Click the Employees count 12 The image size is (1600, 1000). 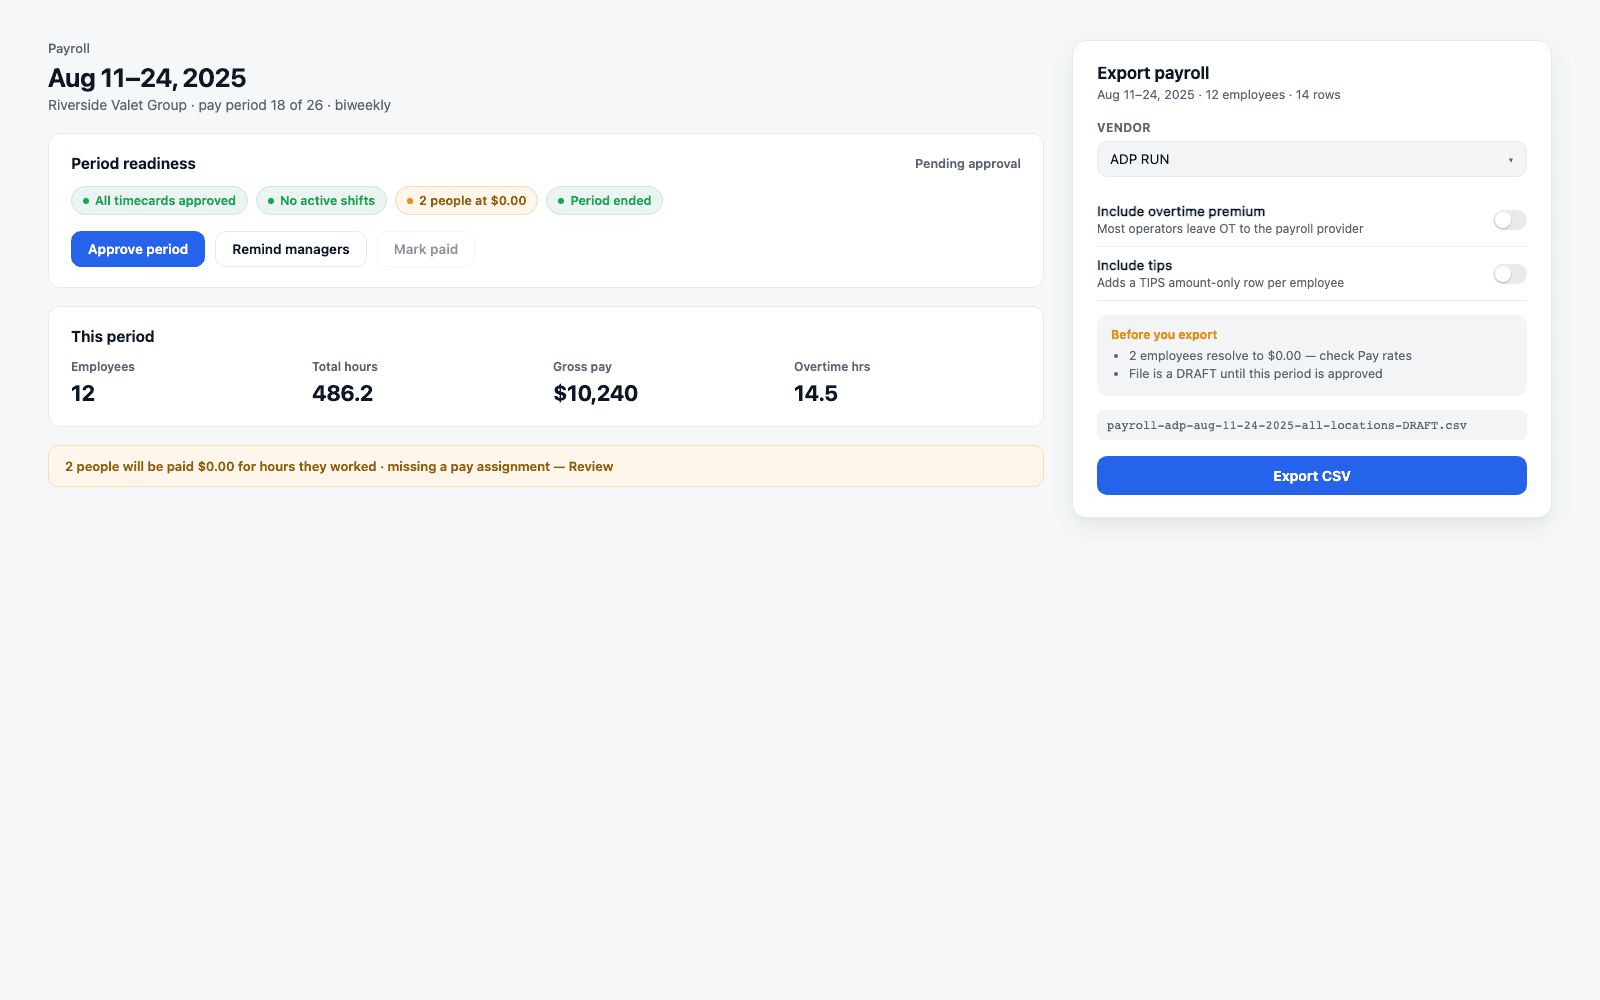[x=83, y=394]
